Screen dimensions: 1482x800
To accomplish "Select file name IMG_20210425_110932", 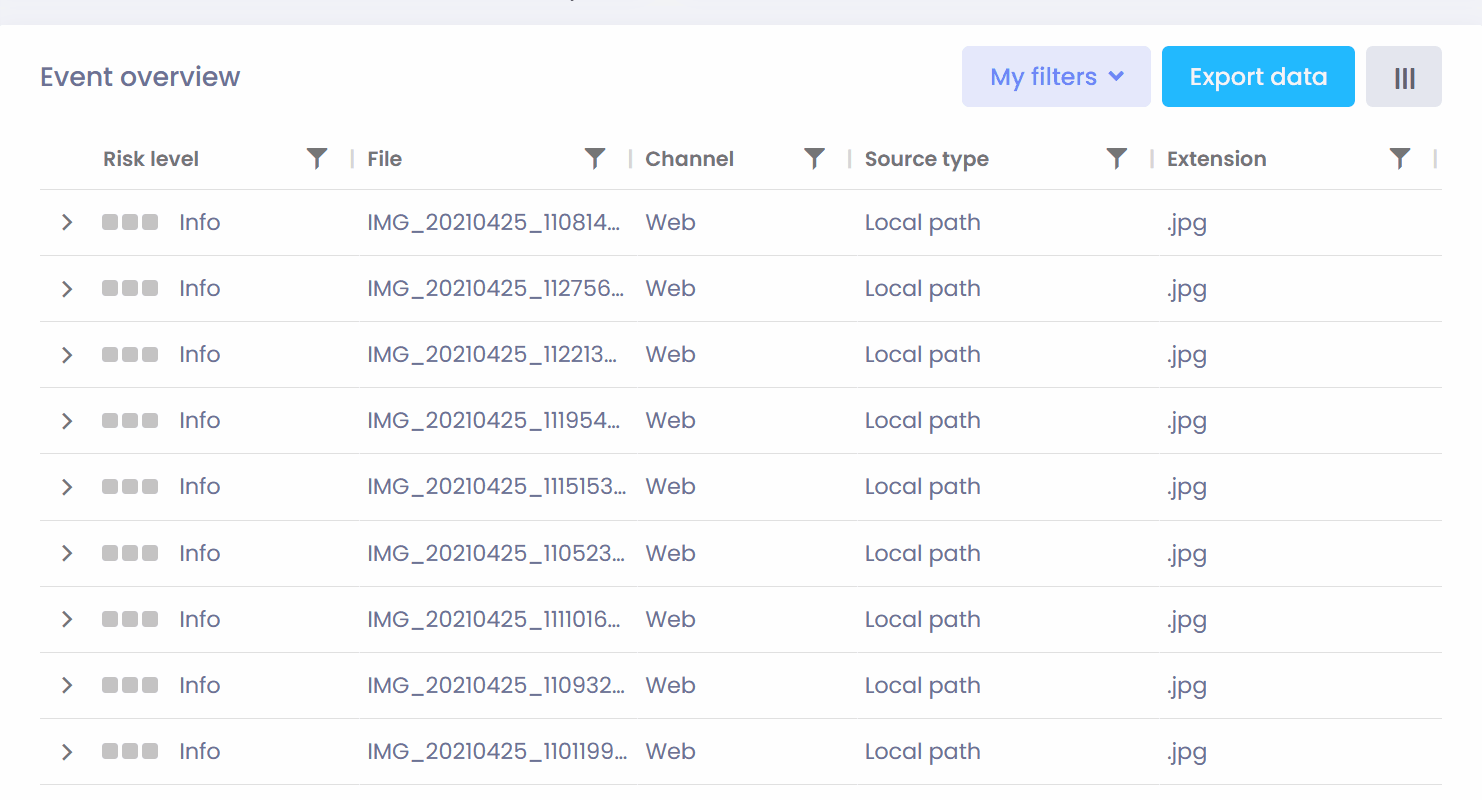I will click(x=496, y=685).
